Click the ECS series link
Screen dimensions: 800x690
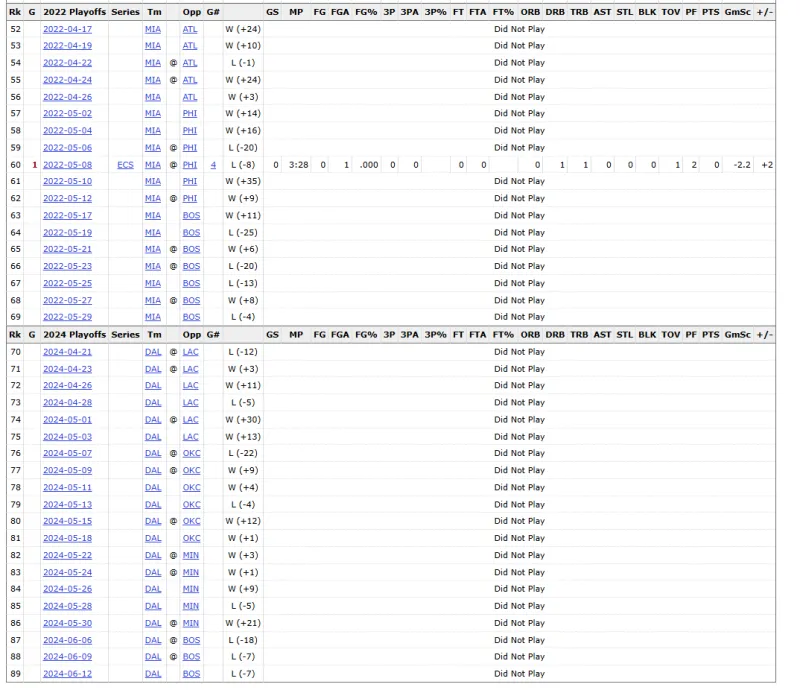[125, 164]
